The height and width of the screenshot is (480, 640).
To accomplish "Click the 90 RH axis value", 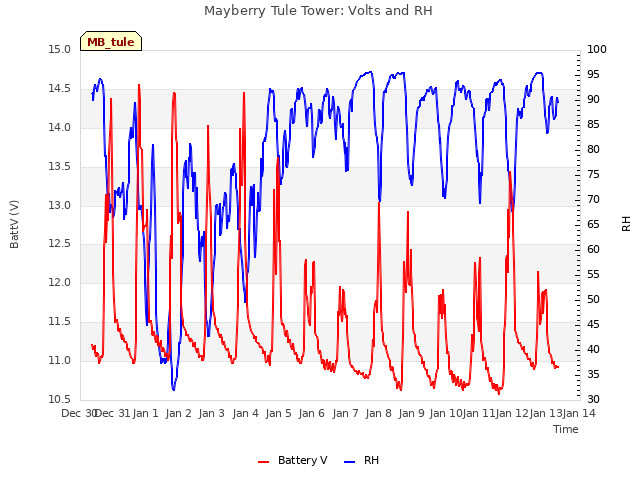I will click(x=593, y=99).
